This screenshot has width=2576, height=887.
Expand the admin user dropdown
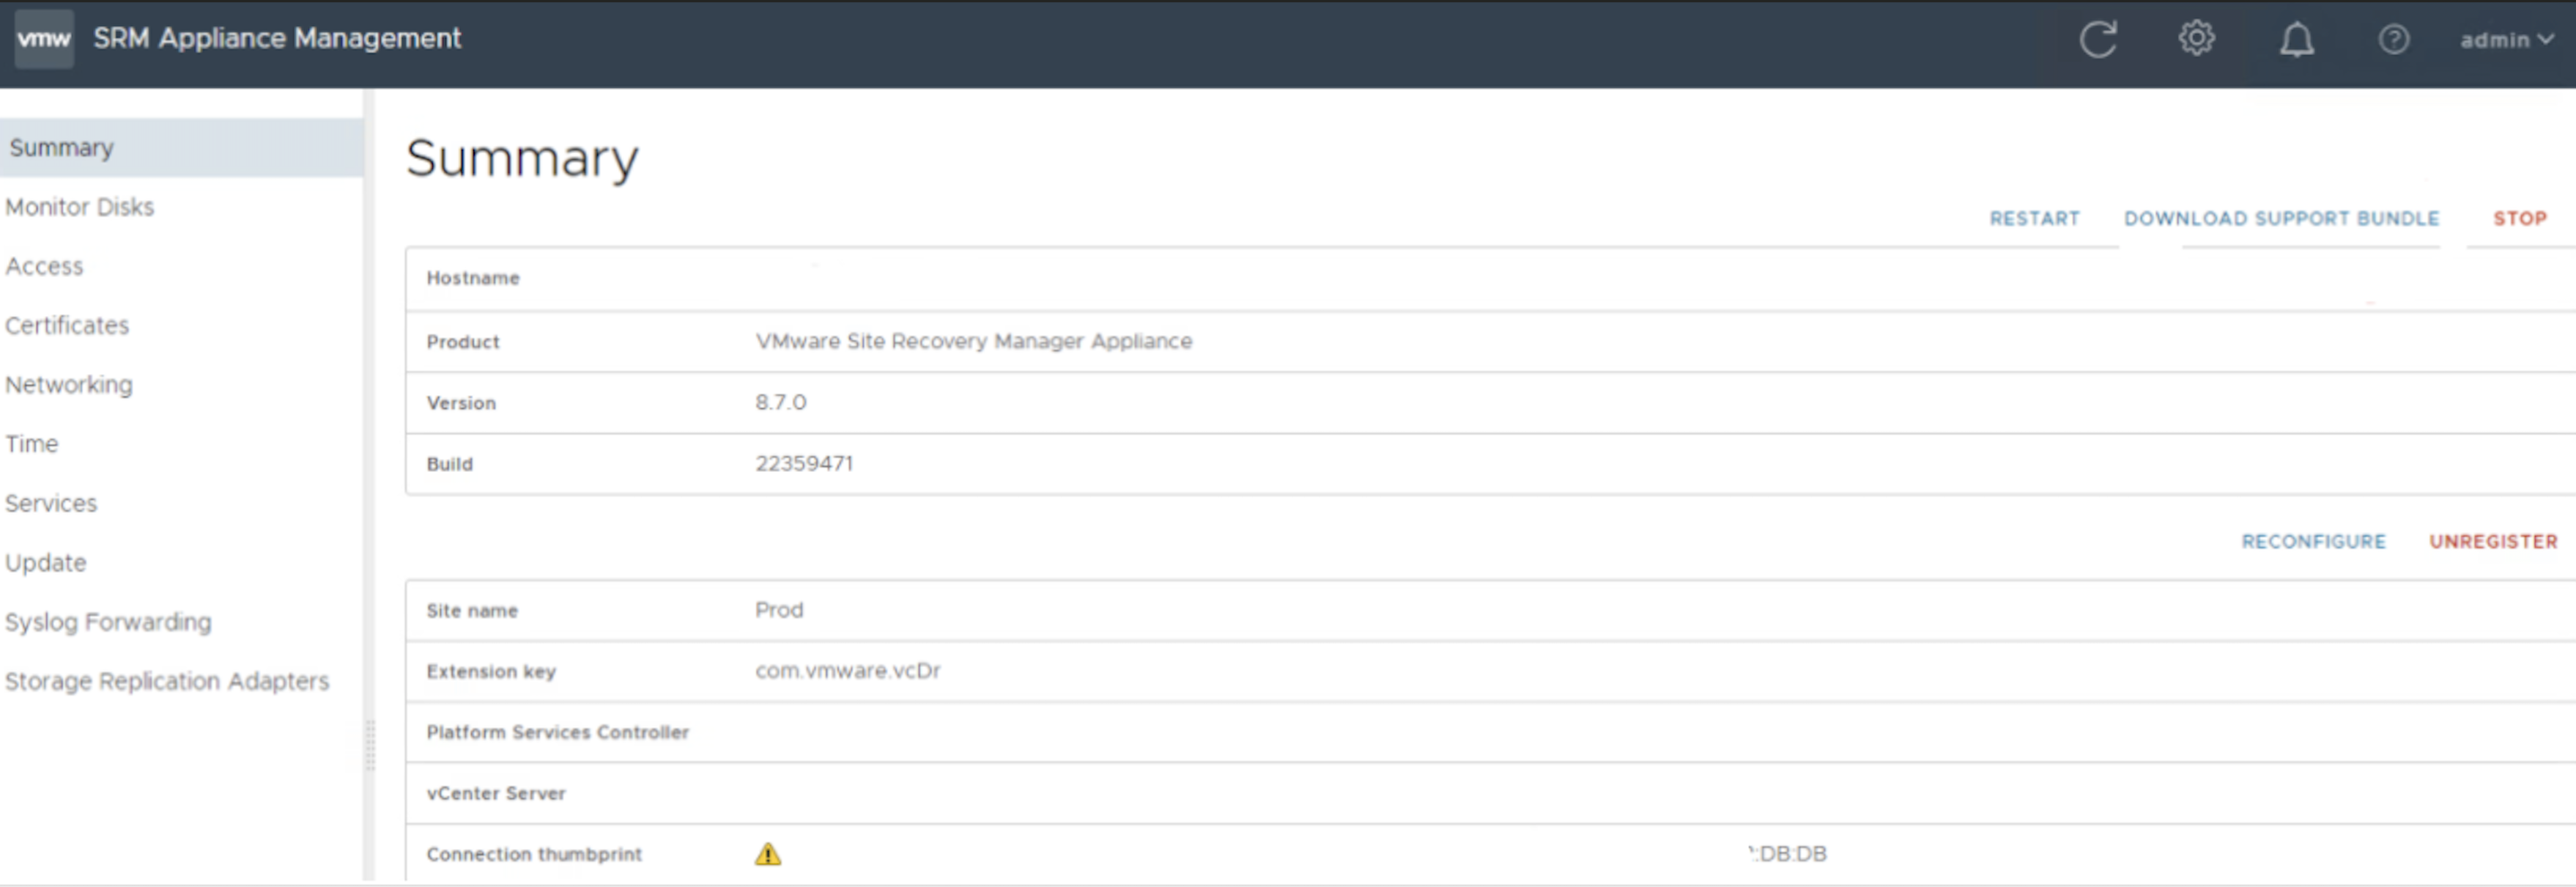click(x=2506, y=40)
